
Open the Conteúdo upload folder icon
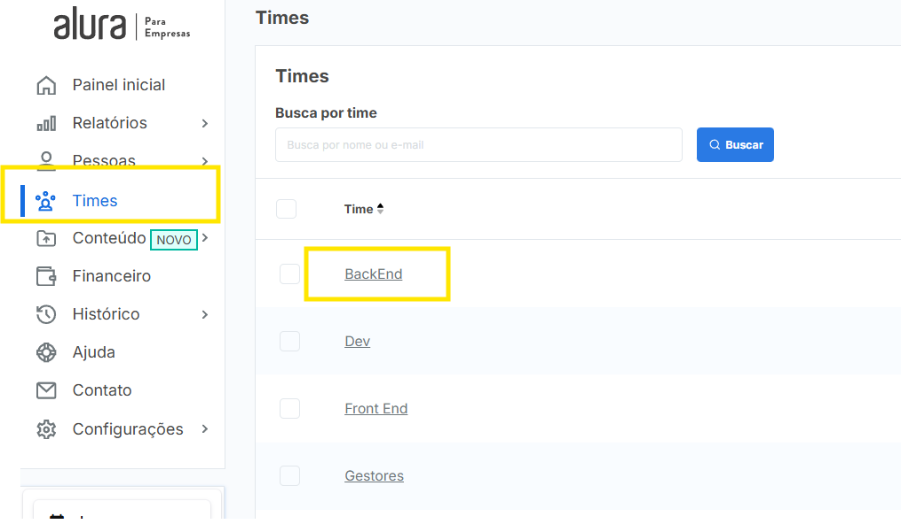coord(46,238)
